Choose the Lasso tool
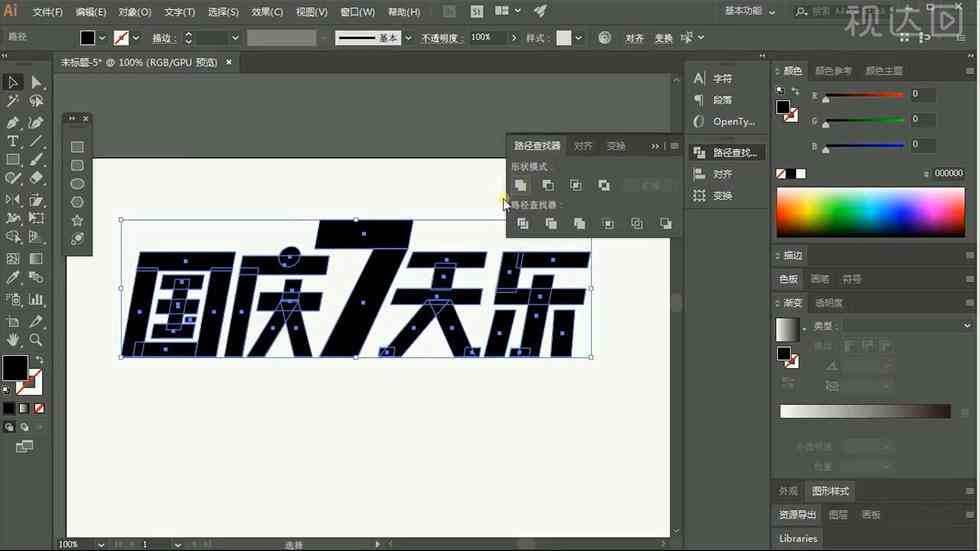Viewport: 980px width, 551px height. 36,101
